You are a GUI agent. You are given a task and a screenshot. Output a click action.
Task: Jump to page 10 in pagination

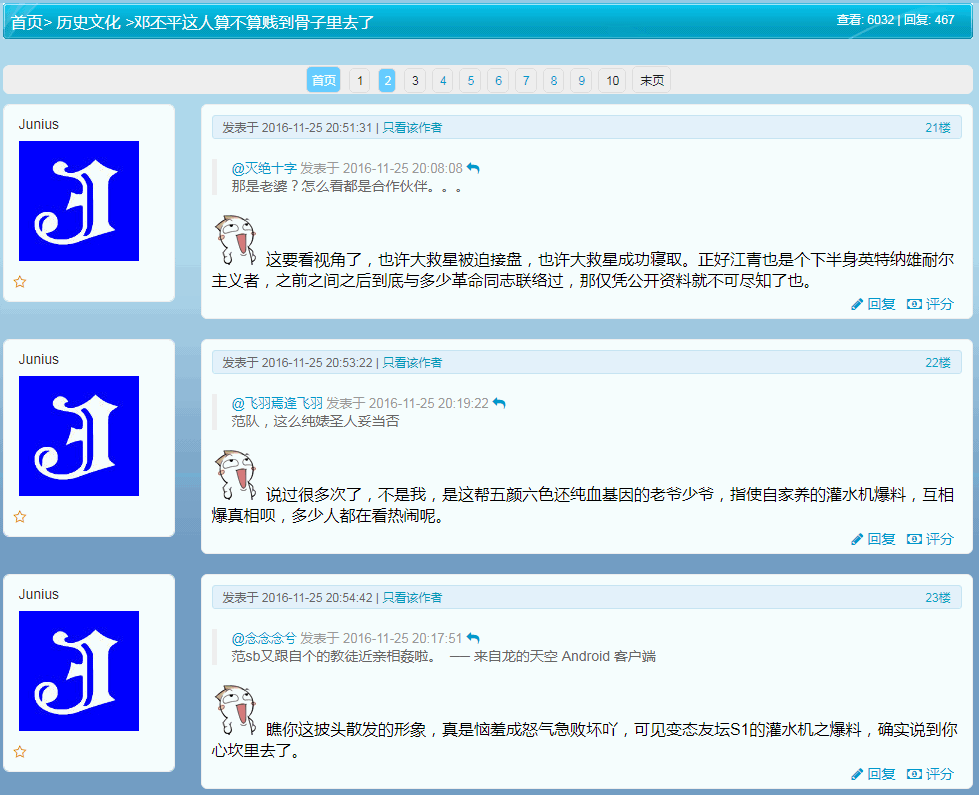(x=612, y=80)
